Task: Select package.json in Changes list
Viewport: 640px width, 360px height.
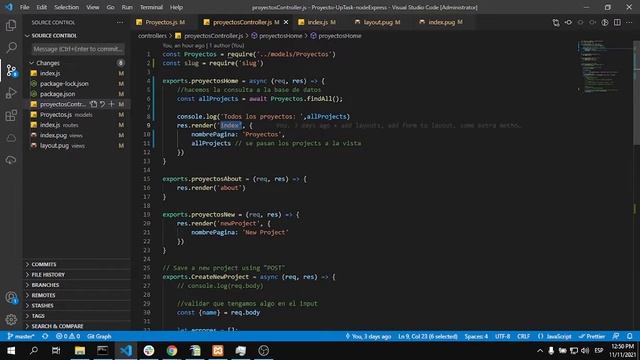Action: point(77,94)
